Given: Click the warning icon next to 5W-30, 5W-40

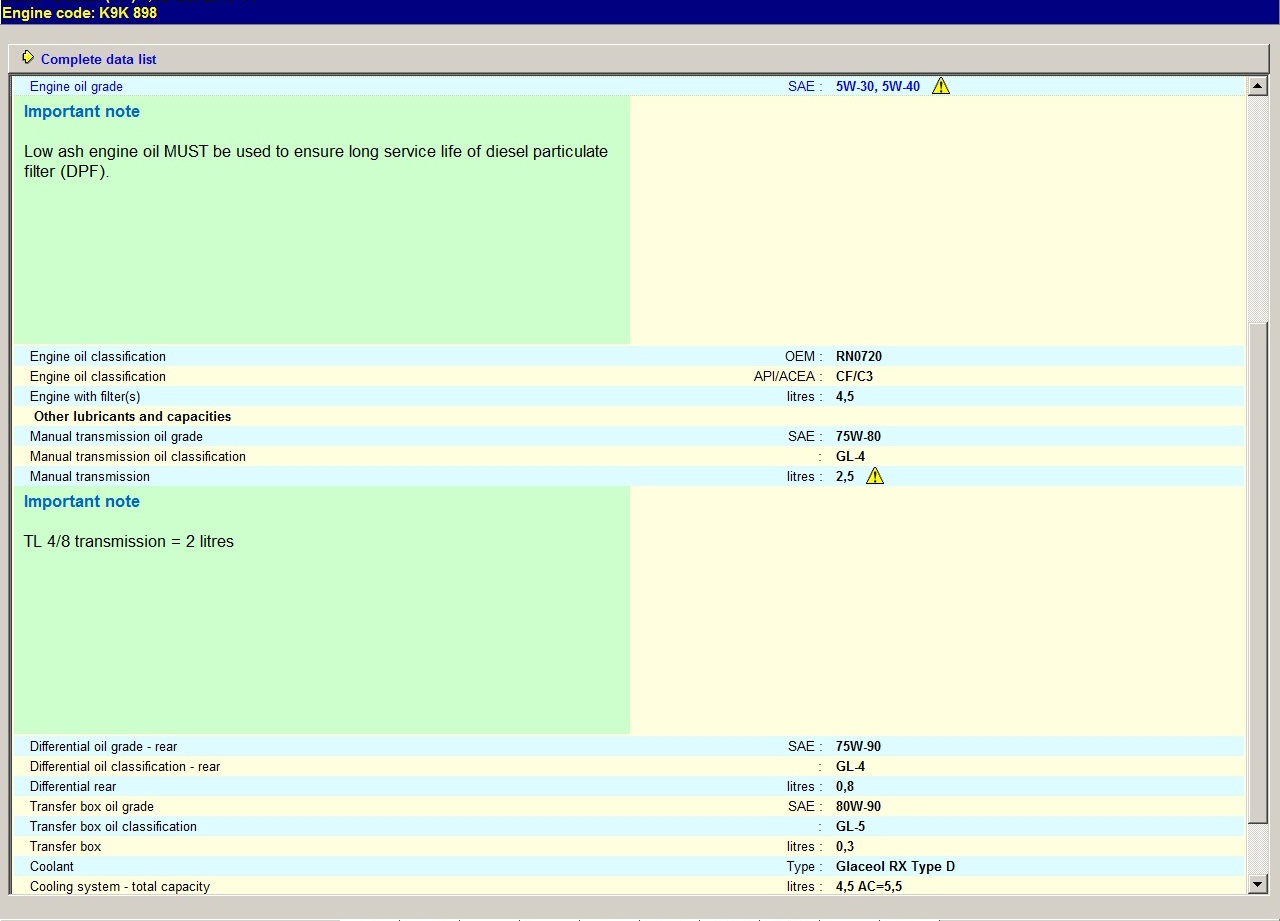Looking at the screenshot, I should 940,86.
